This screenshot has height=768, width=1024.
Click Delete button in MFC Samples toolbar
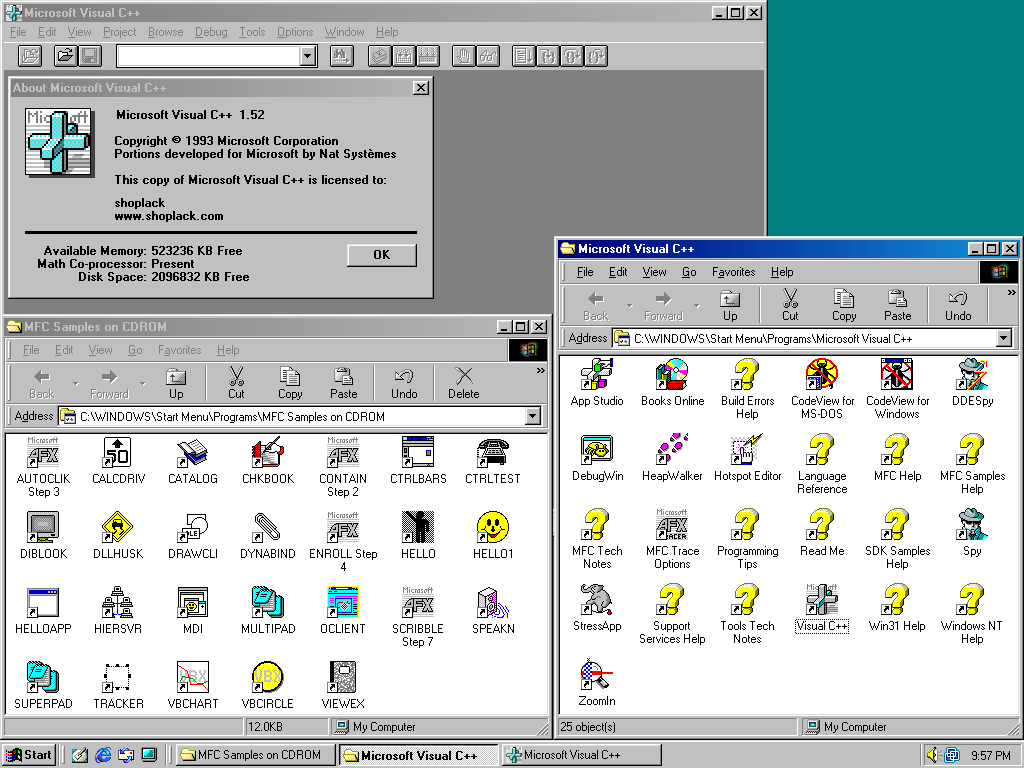pos(464,383)
